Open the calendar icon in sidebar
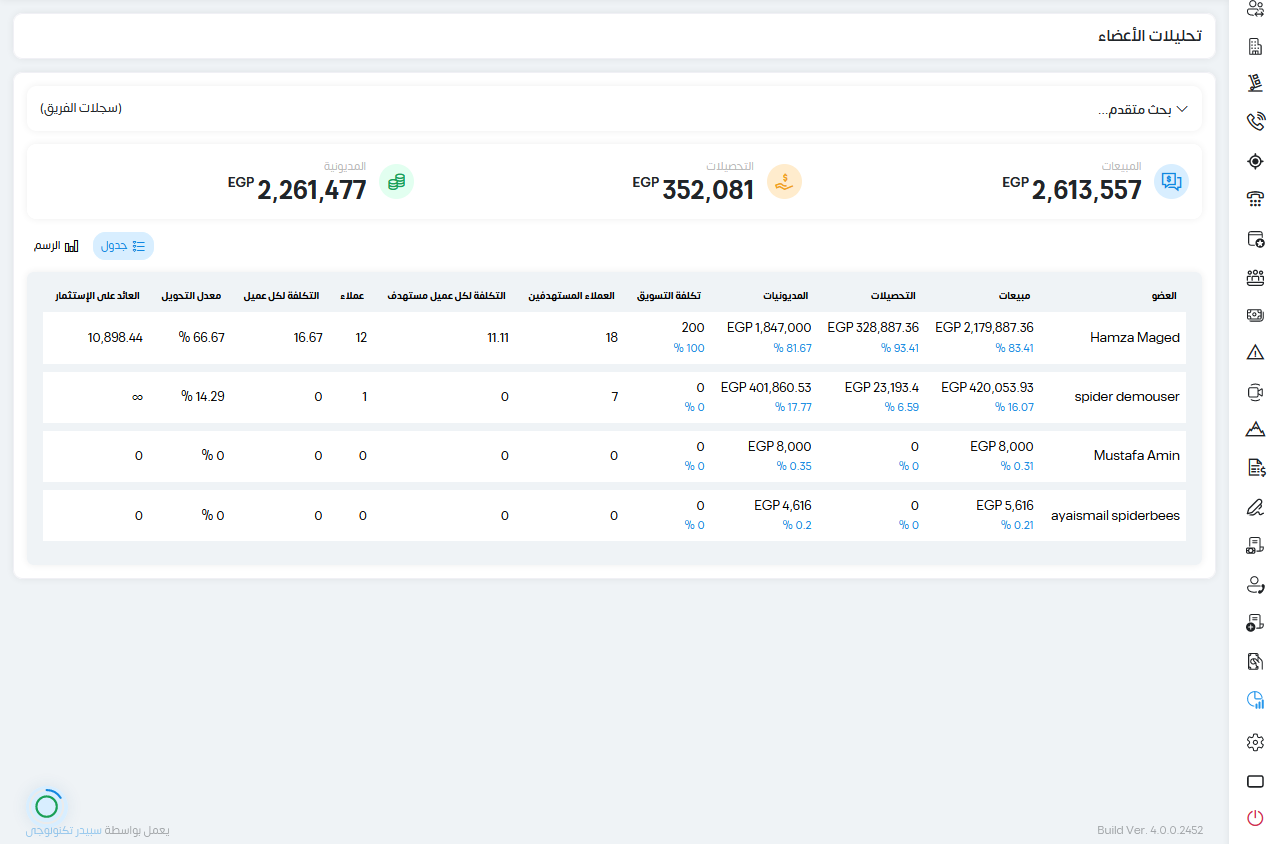 [1256, 239]
